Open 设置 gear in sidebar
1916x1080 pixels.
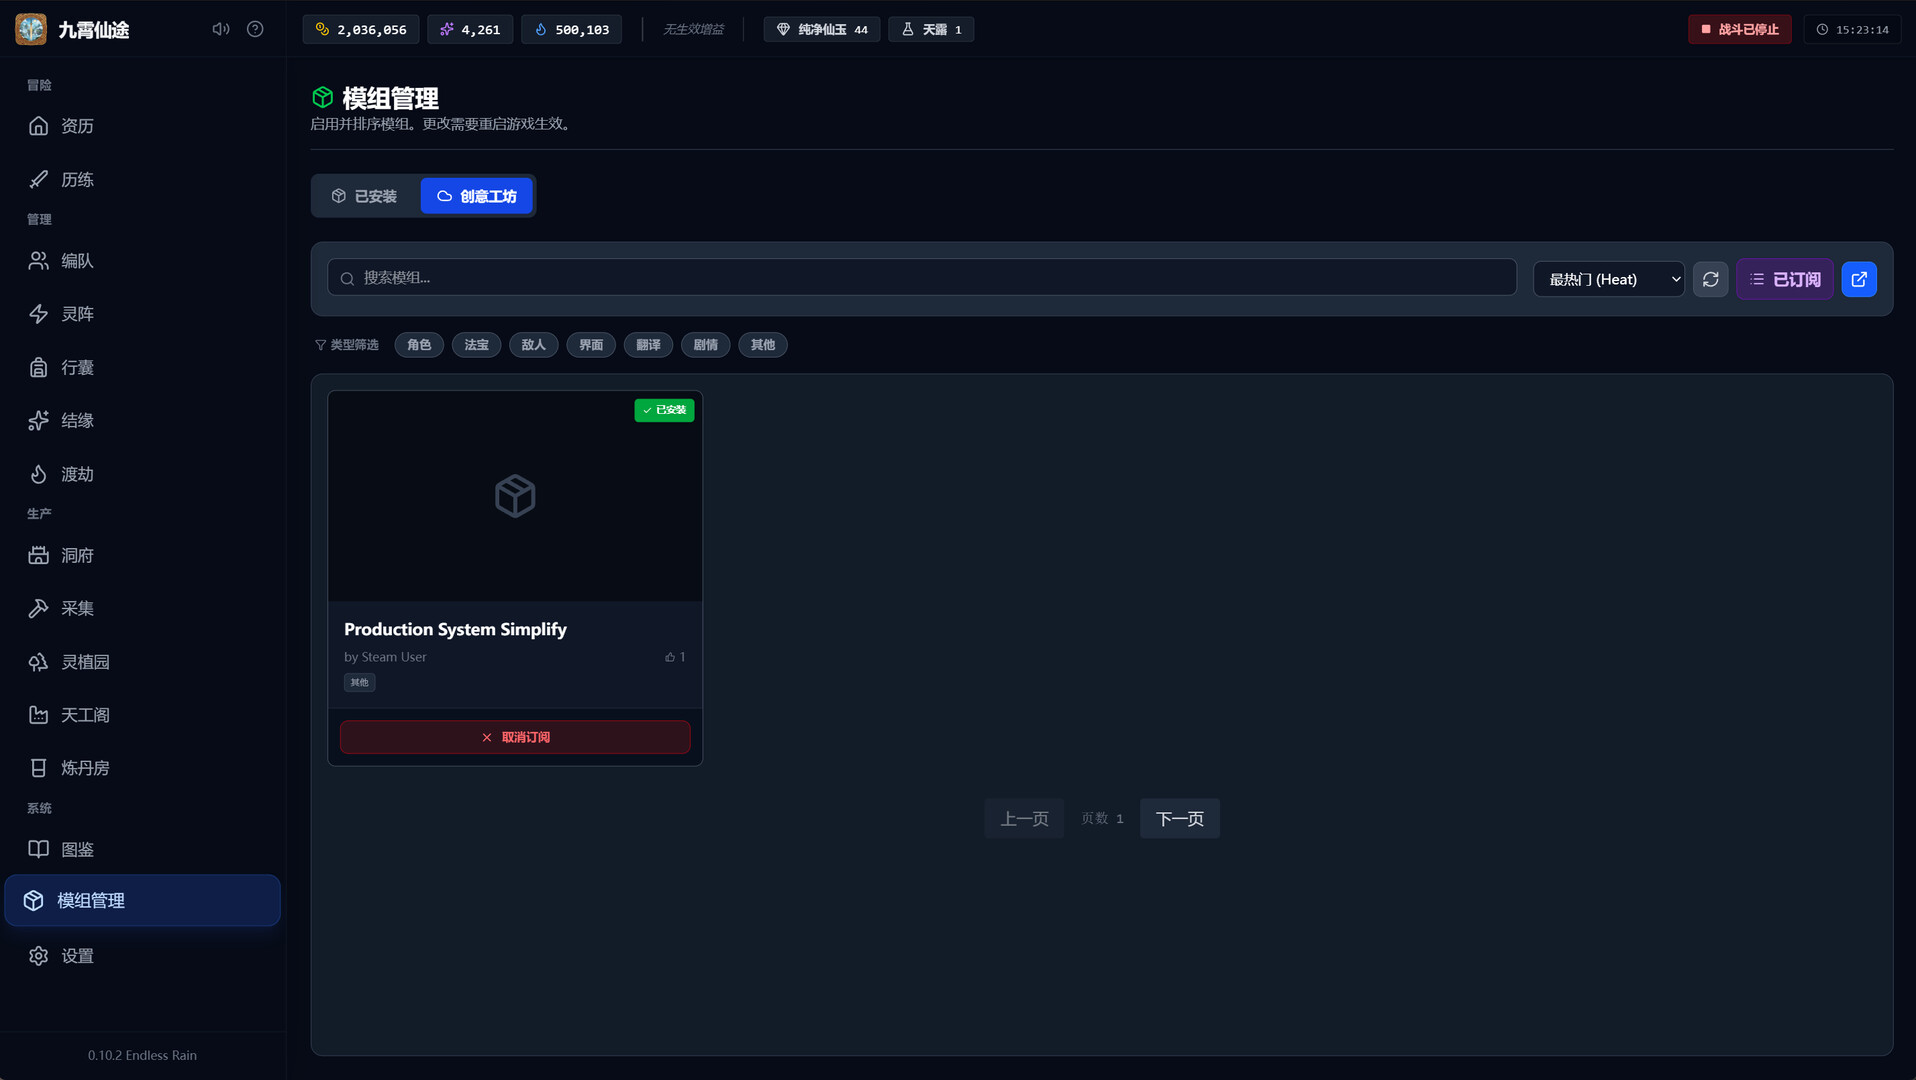coord(77,956)
